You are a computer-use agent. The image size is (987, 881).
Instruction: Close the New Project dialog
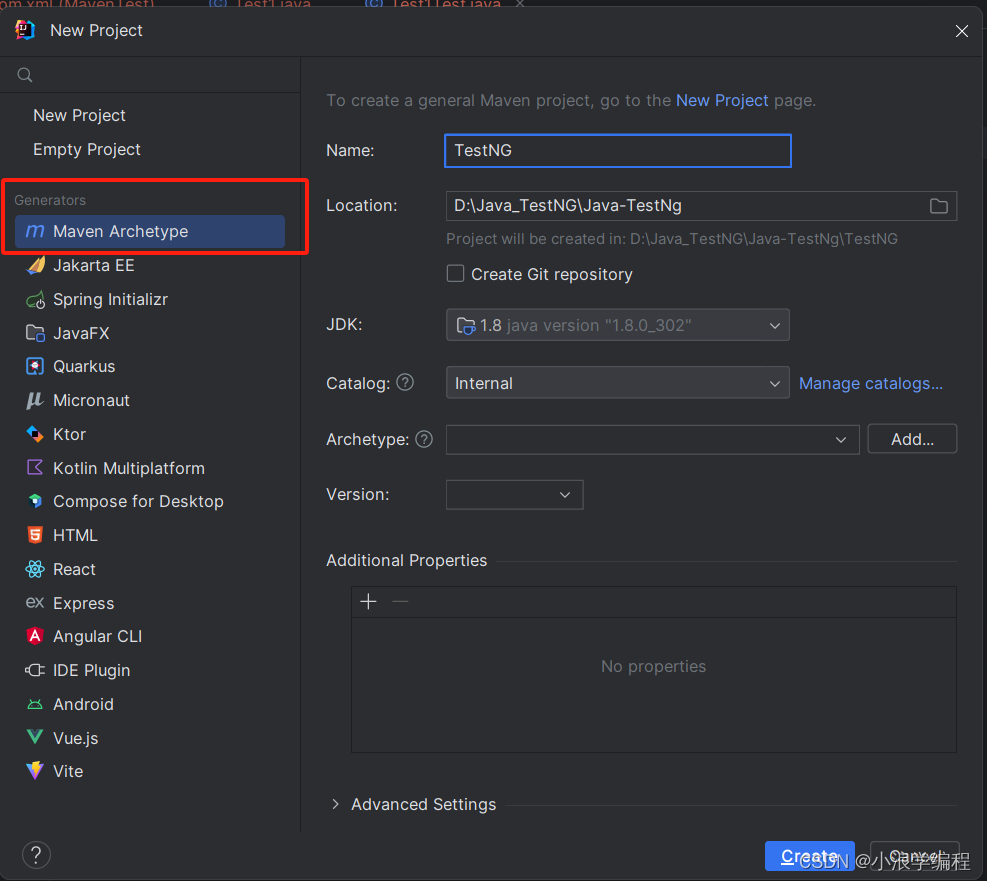pyautogui.click(x=962, y=31)
